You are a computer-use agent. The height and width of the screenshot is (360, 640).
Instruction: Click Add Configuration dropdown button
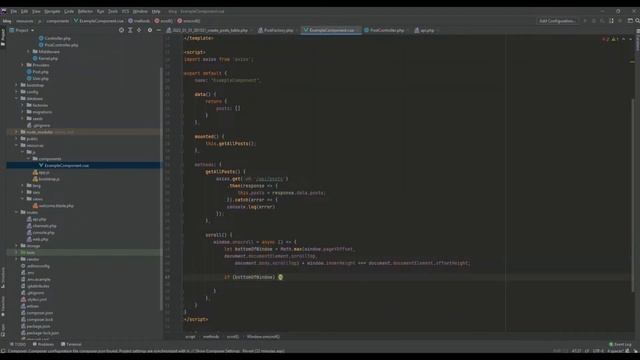click(x=557, y=21)
